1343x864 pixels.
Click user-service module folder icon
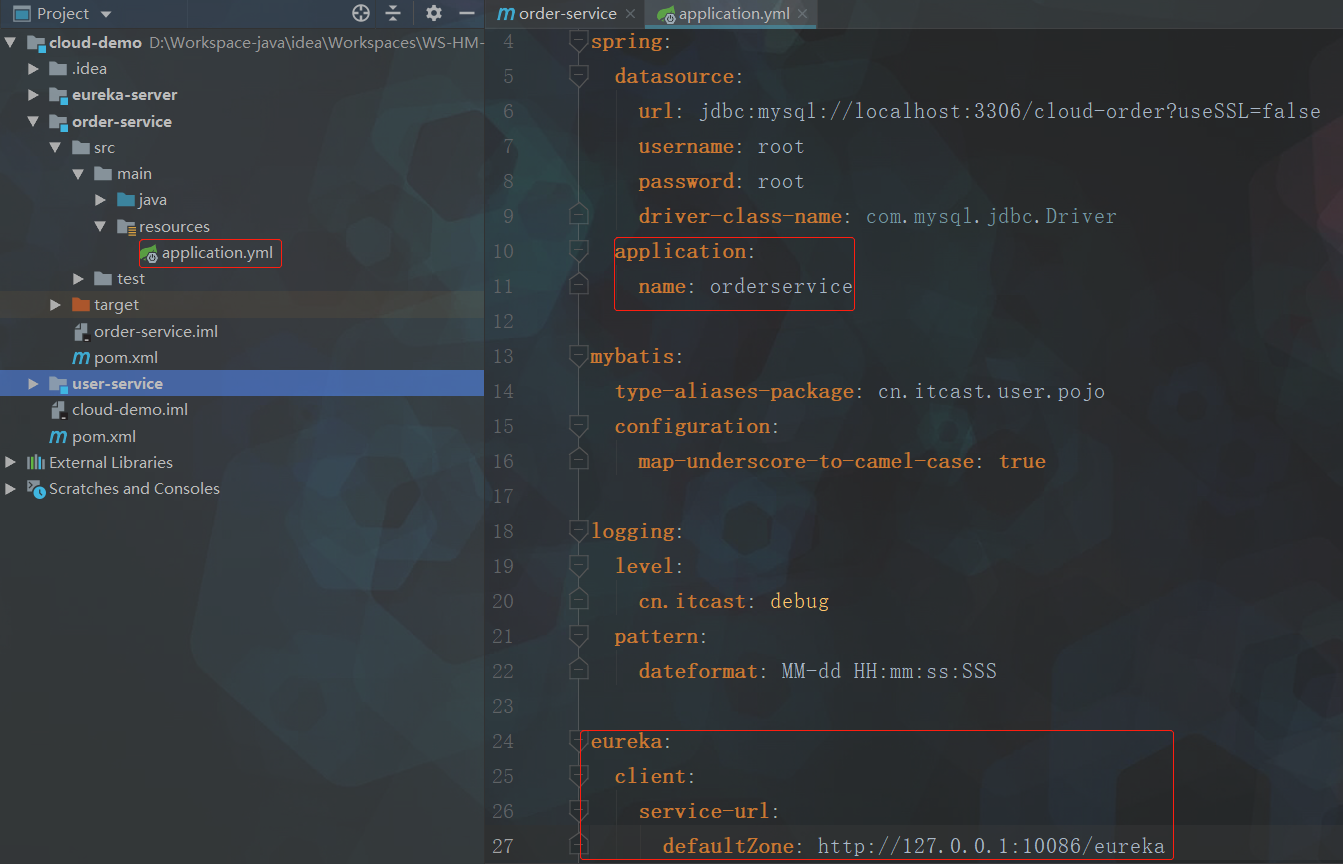point(58,384)
